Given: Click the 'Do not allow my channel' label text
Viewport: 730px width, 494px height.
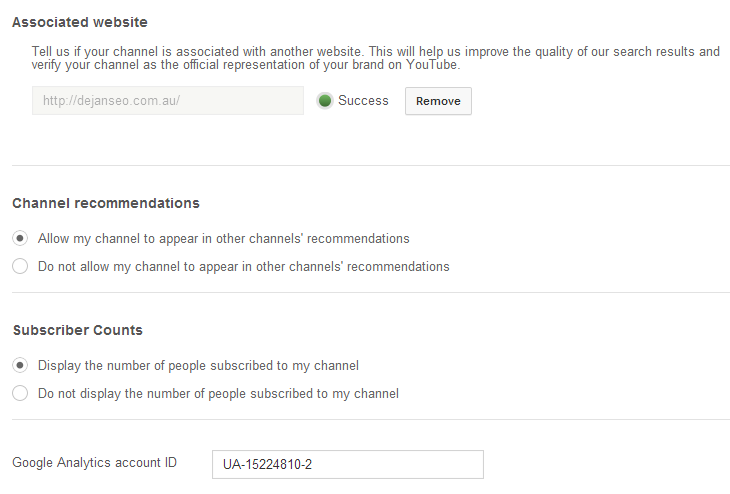Looking at the screenshot, I should [243, 266].
